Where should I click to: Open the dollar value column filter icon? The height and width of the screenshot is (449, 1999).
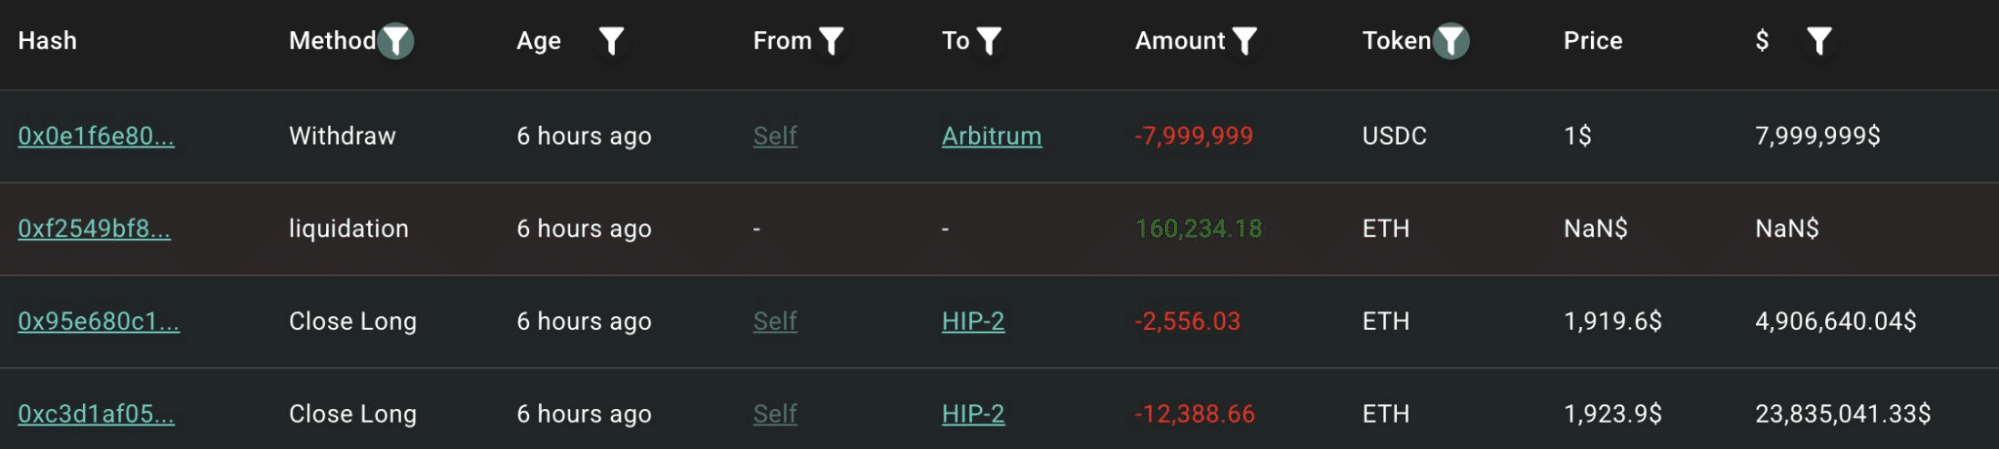click(x=1819, y=41)
